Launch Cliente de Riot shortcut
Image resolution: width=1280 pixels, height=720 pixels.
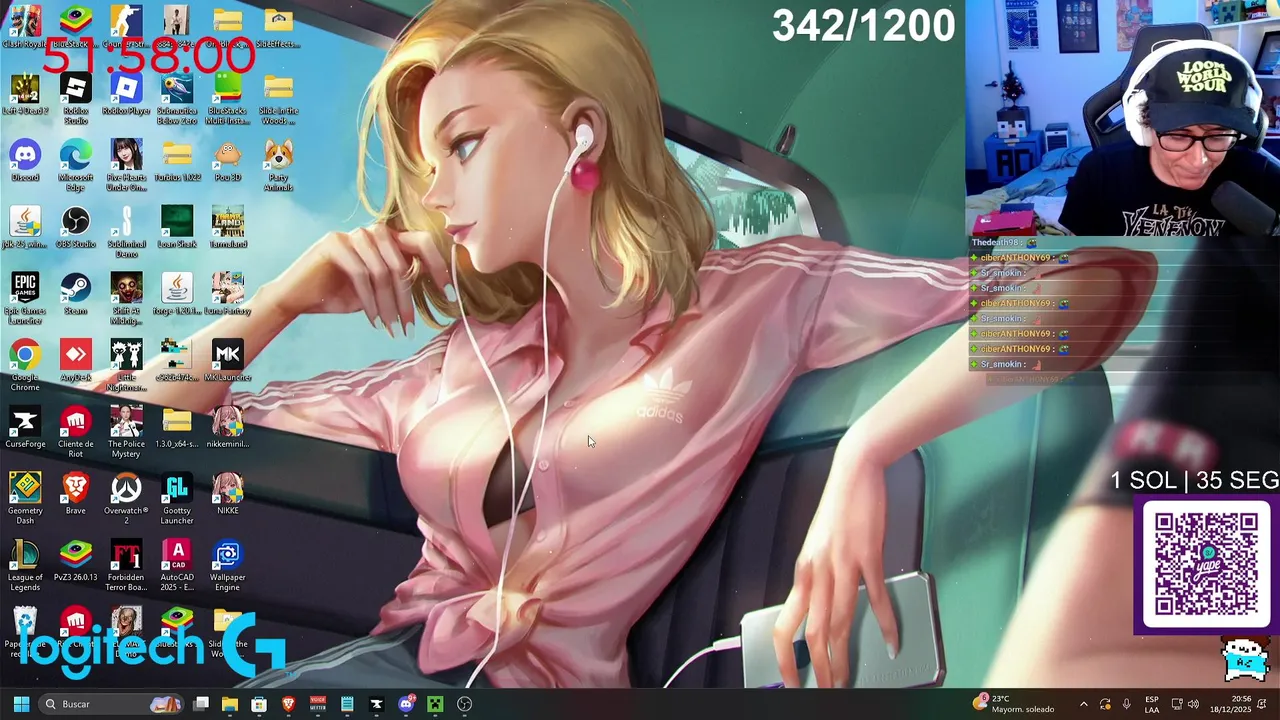[76, 433]
